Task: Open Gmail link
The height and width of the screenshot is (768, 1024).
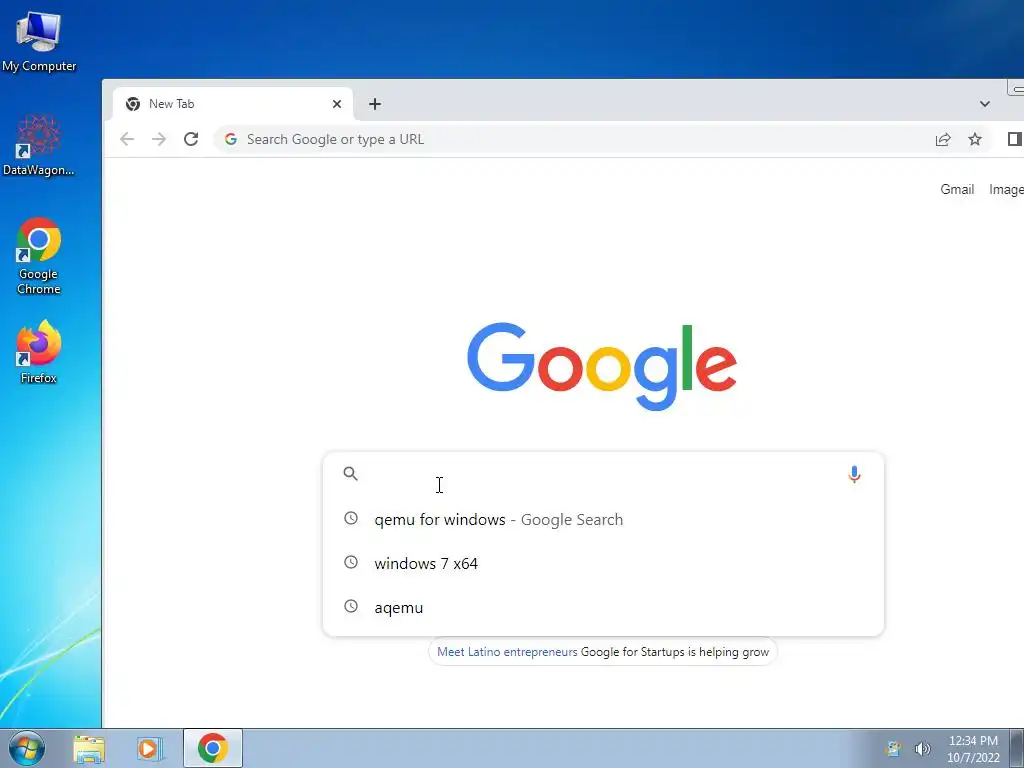Action: [x=957, y=189]
